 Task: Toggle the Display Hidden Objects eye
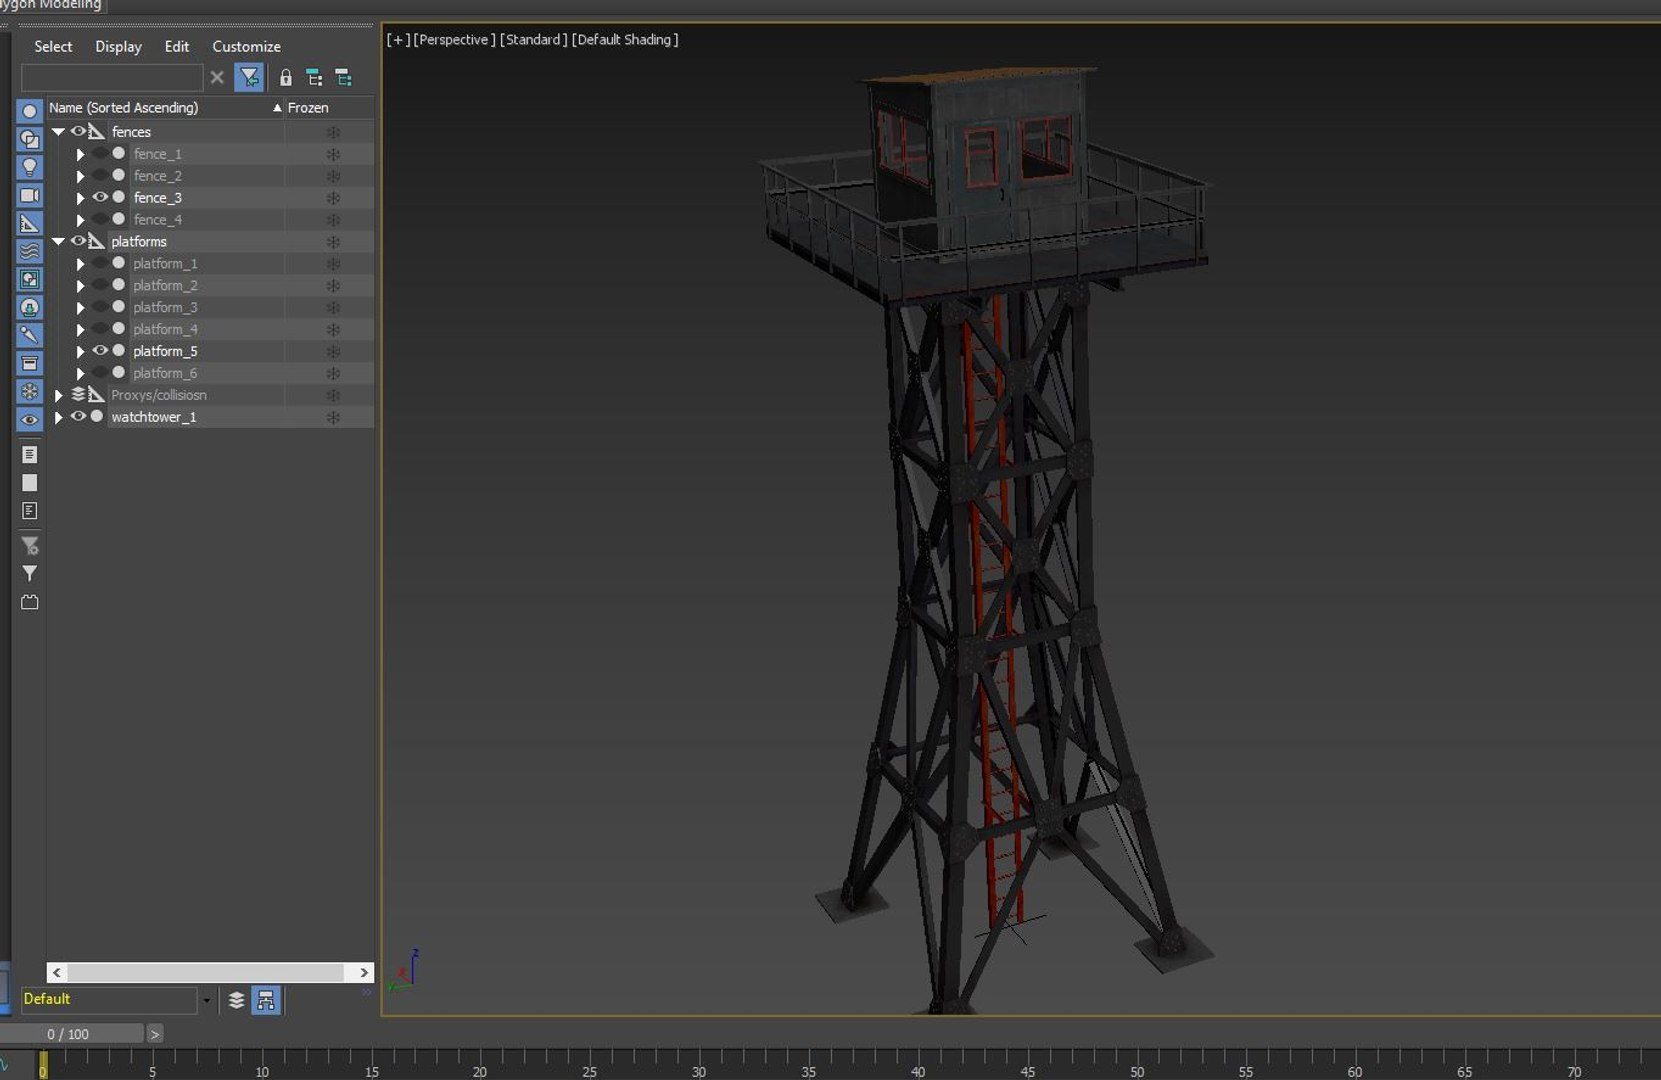coord(29,419)
